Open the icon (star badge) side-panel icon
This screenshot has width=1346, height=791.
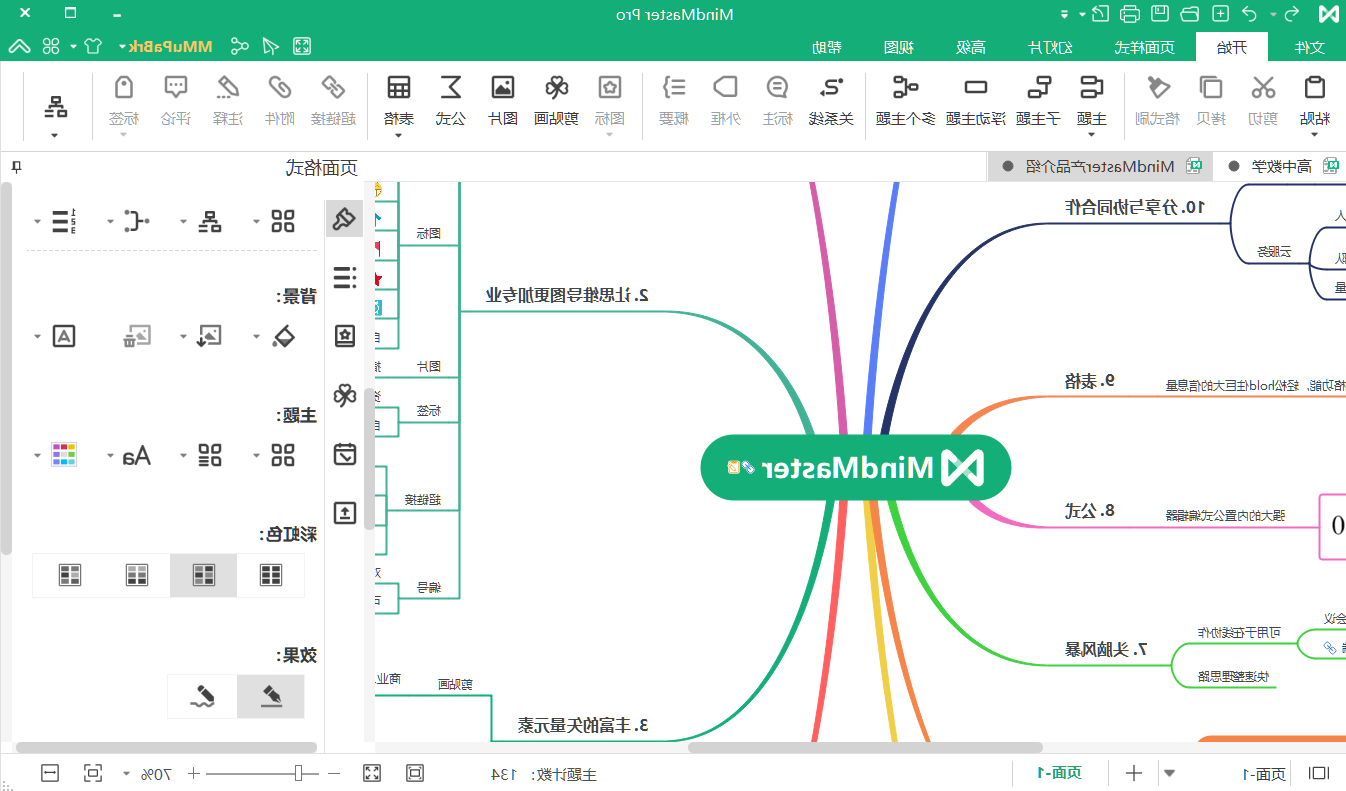tap(345, 336)
